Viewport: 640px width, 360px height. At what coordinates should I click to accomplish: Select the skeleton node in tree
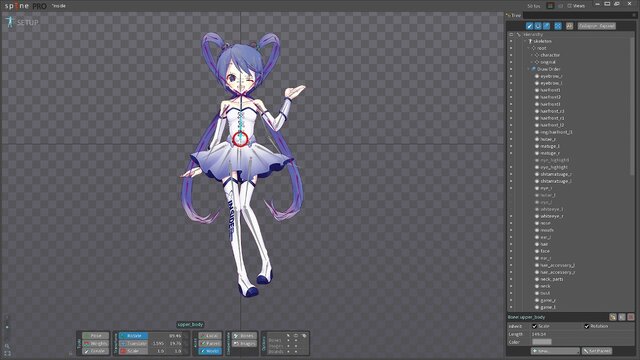point(542,41)
